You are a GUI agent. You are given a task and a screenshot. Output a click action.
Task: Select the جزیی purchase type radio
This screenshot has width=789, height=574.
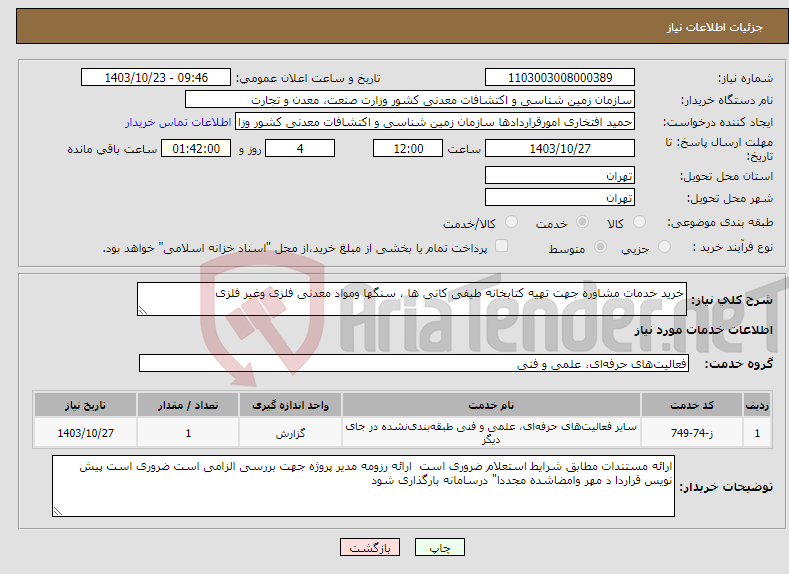tap(664, 247)
